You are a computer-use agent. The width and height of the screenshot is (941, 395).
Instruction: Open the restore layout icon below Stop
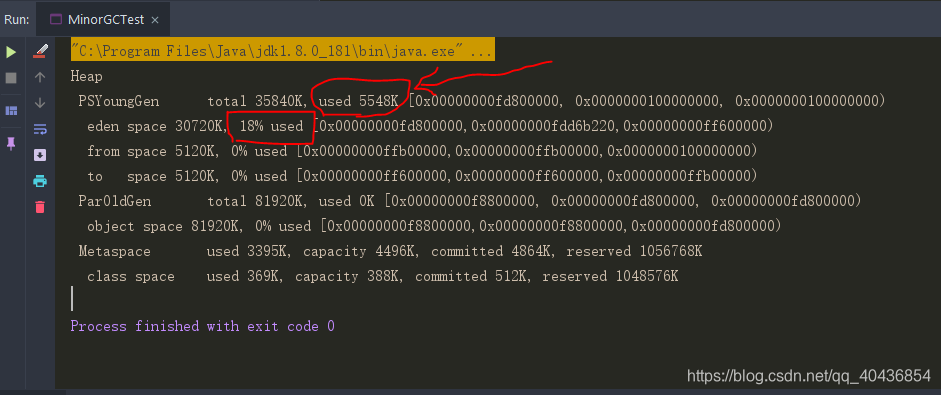[x=11, y=110]
